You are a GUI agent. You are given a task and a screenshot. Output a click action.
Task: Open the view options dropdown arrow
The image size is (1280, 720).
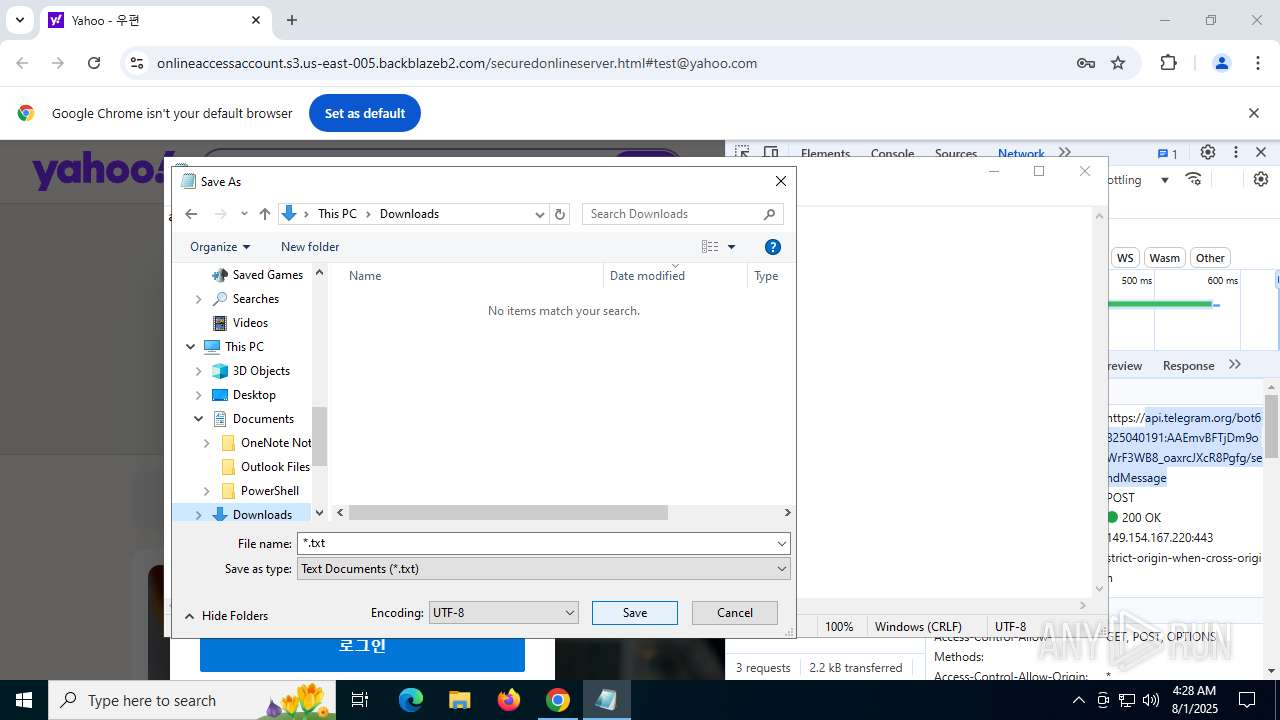coord(731,247)
